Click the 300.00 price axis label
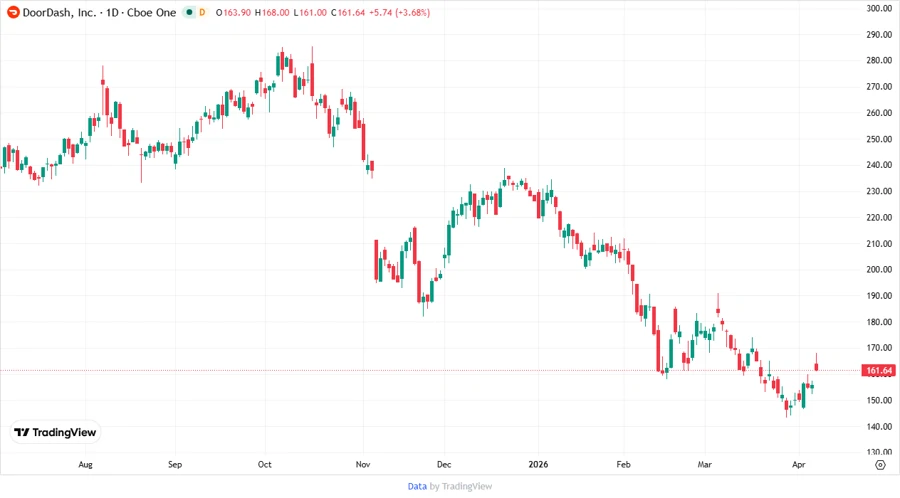The image size is (900, 498). 879,8
